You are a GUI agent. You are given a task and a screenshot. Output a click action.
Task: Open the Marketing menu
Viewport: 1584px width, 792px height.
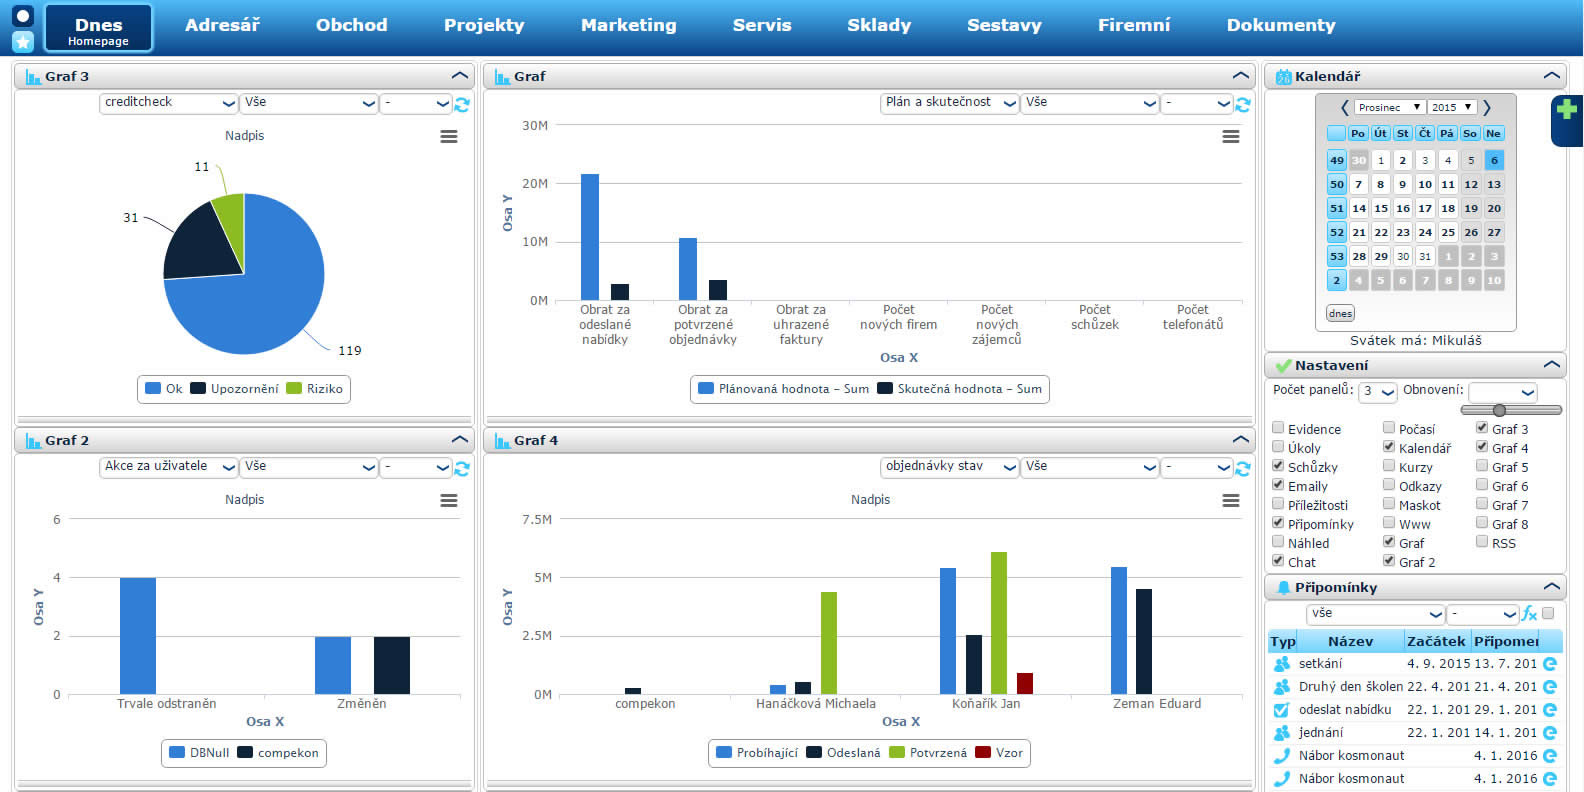tap(628, 26)
